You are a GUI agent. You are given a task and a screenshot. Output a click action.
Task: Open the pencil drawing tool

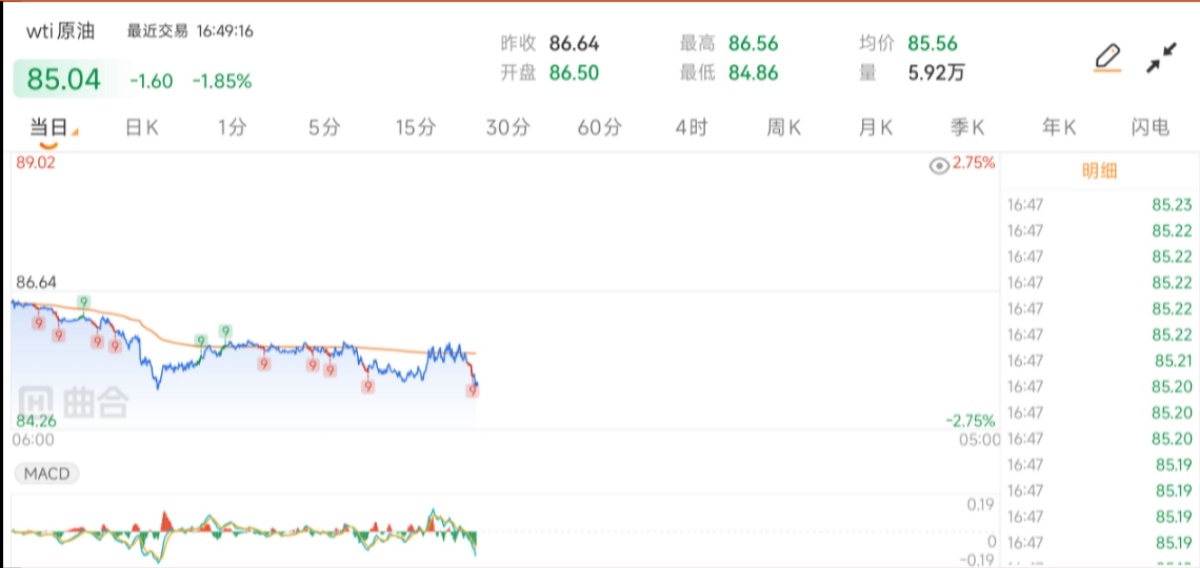tap(1107, 58)
